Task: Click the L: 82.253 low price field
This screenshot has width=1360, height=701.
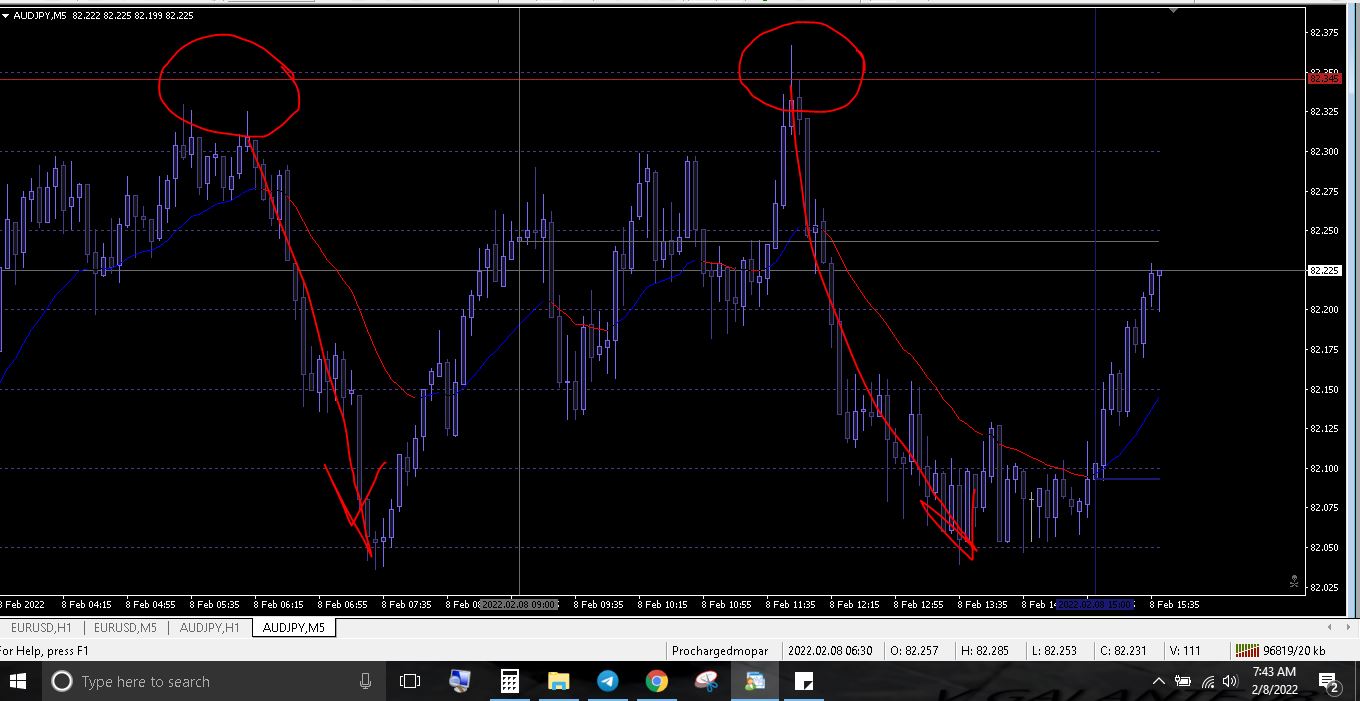Action: 1054,650
